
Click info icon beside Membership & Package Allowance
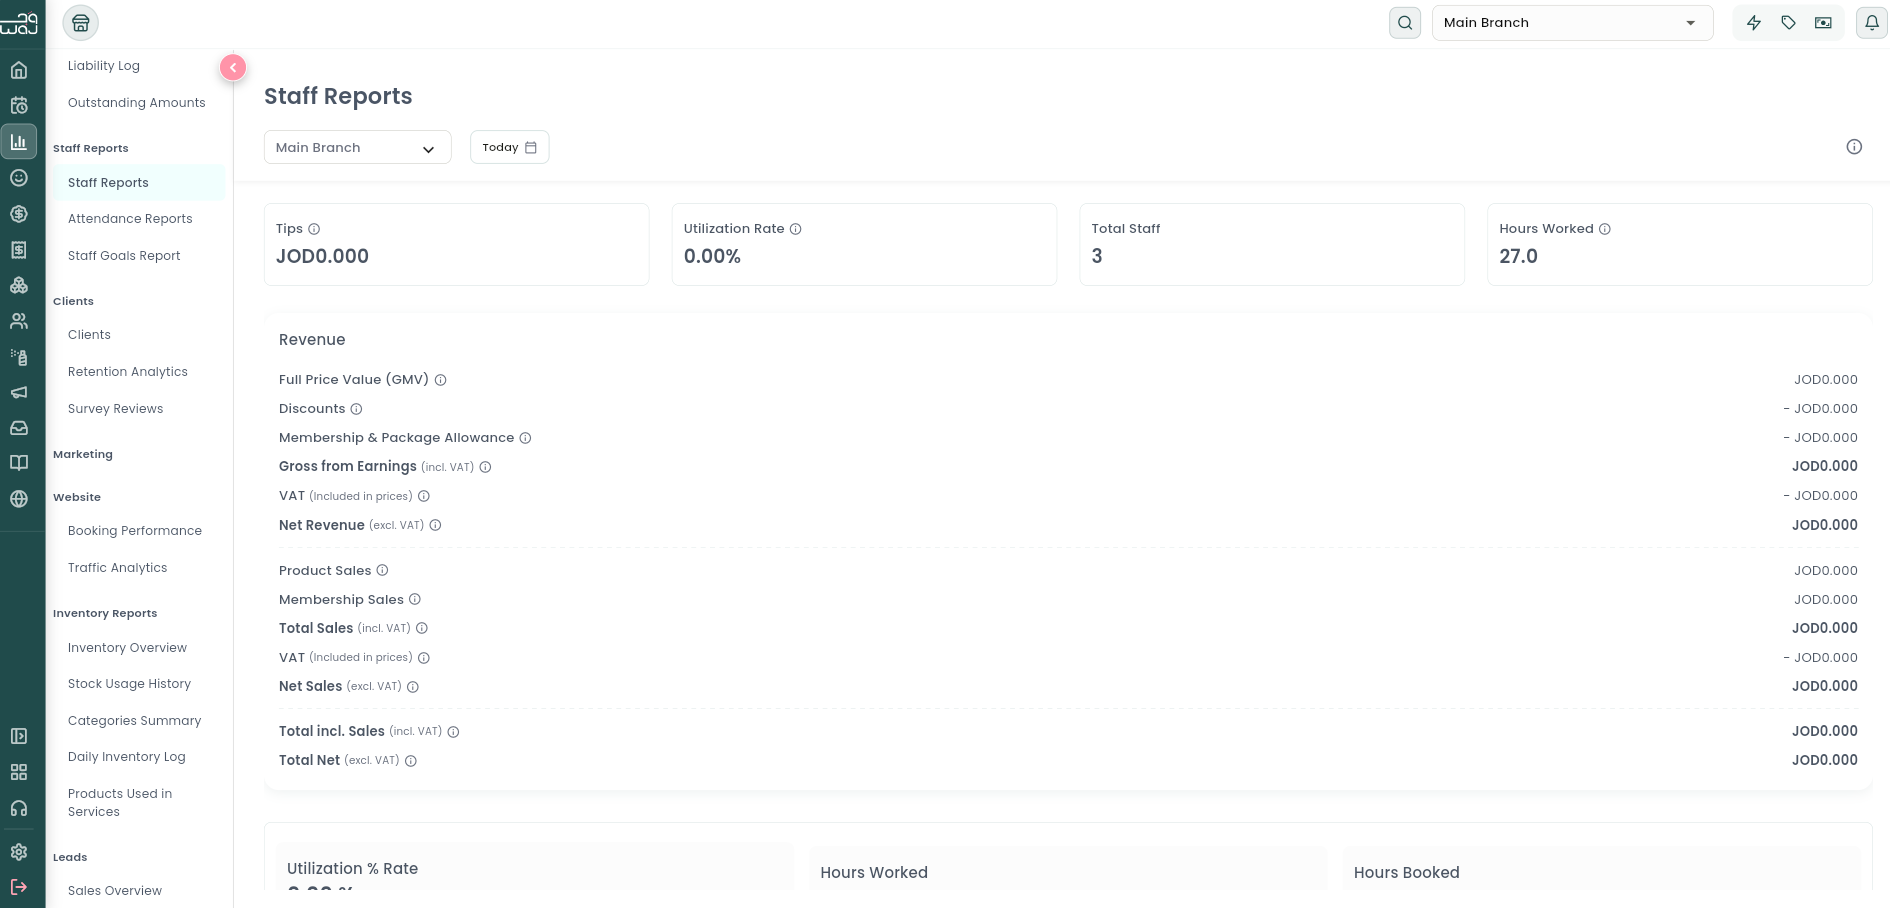click(x=526, y=438)
